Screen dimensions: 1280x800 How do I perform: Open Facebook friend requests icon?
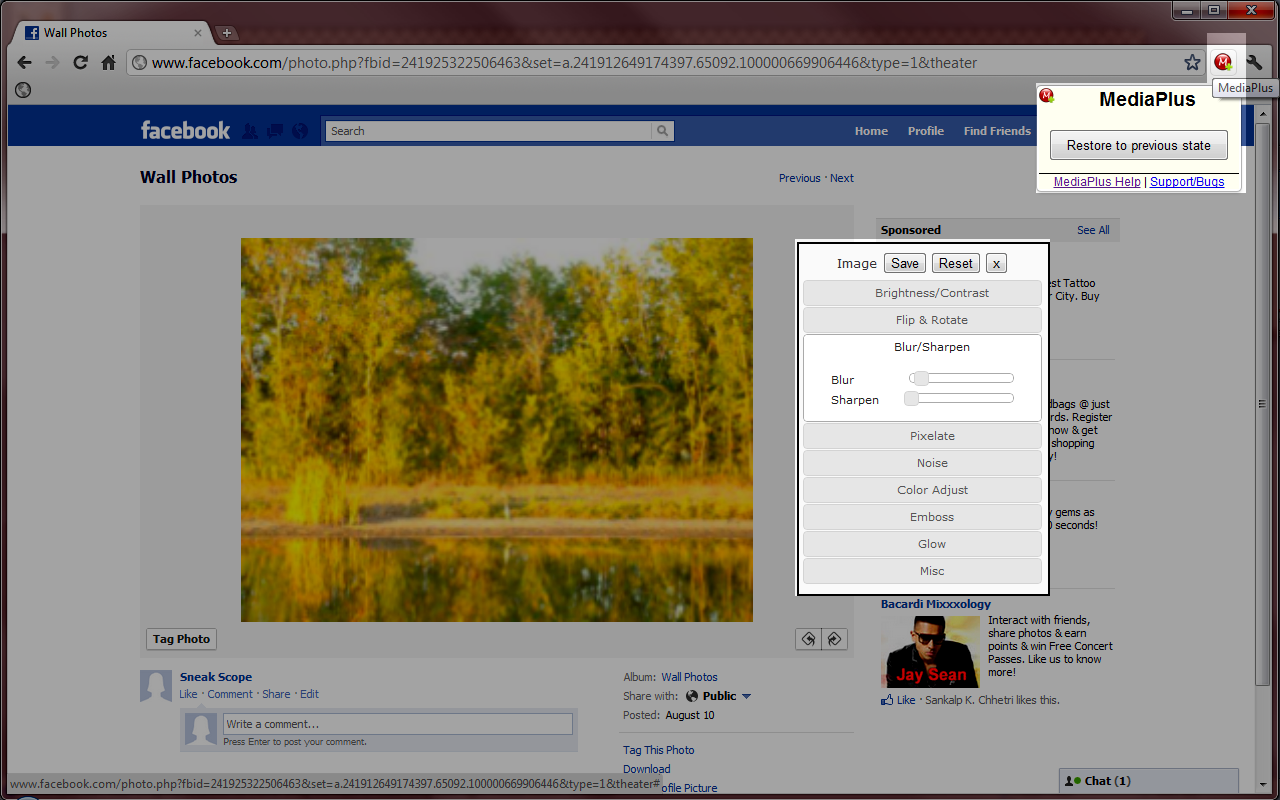click(x=250, y=131)
